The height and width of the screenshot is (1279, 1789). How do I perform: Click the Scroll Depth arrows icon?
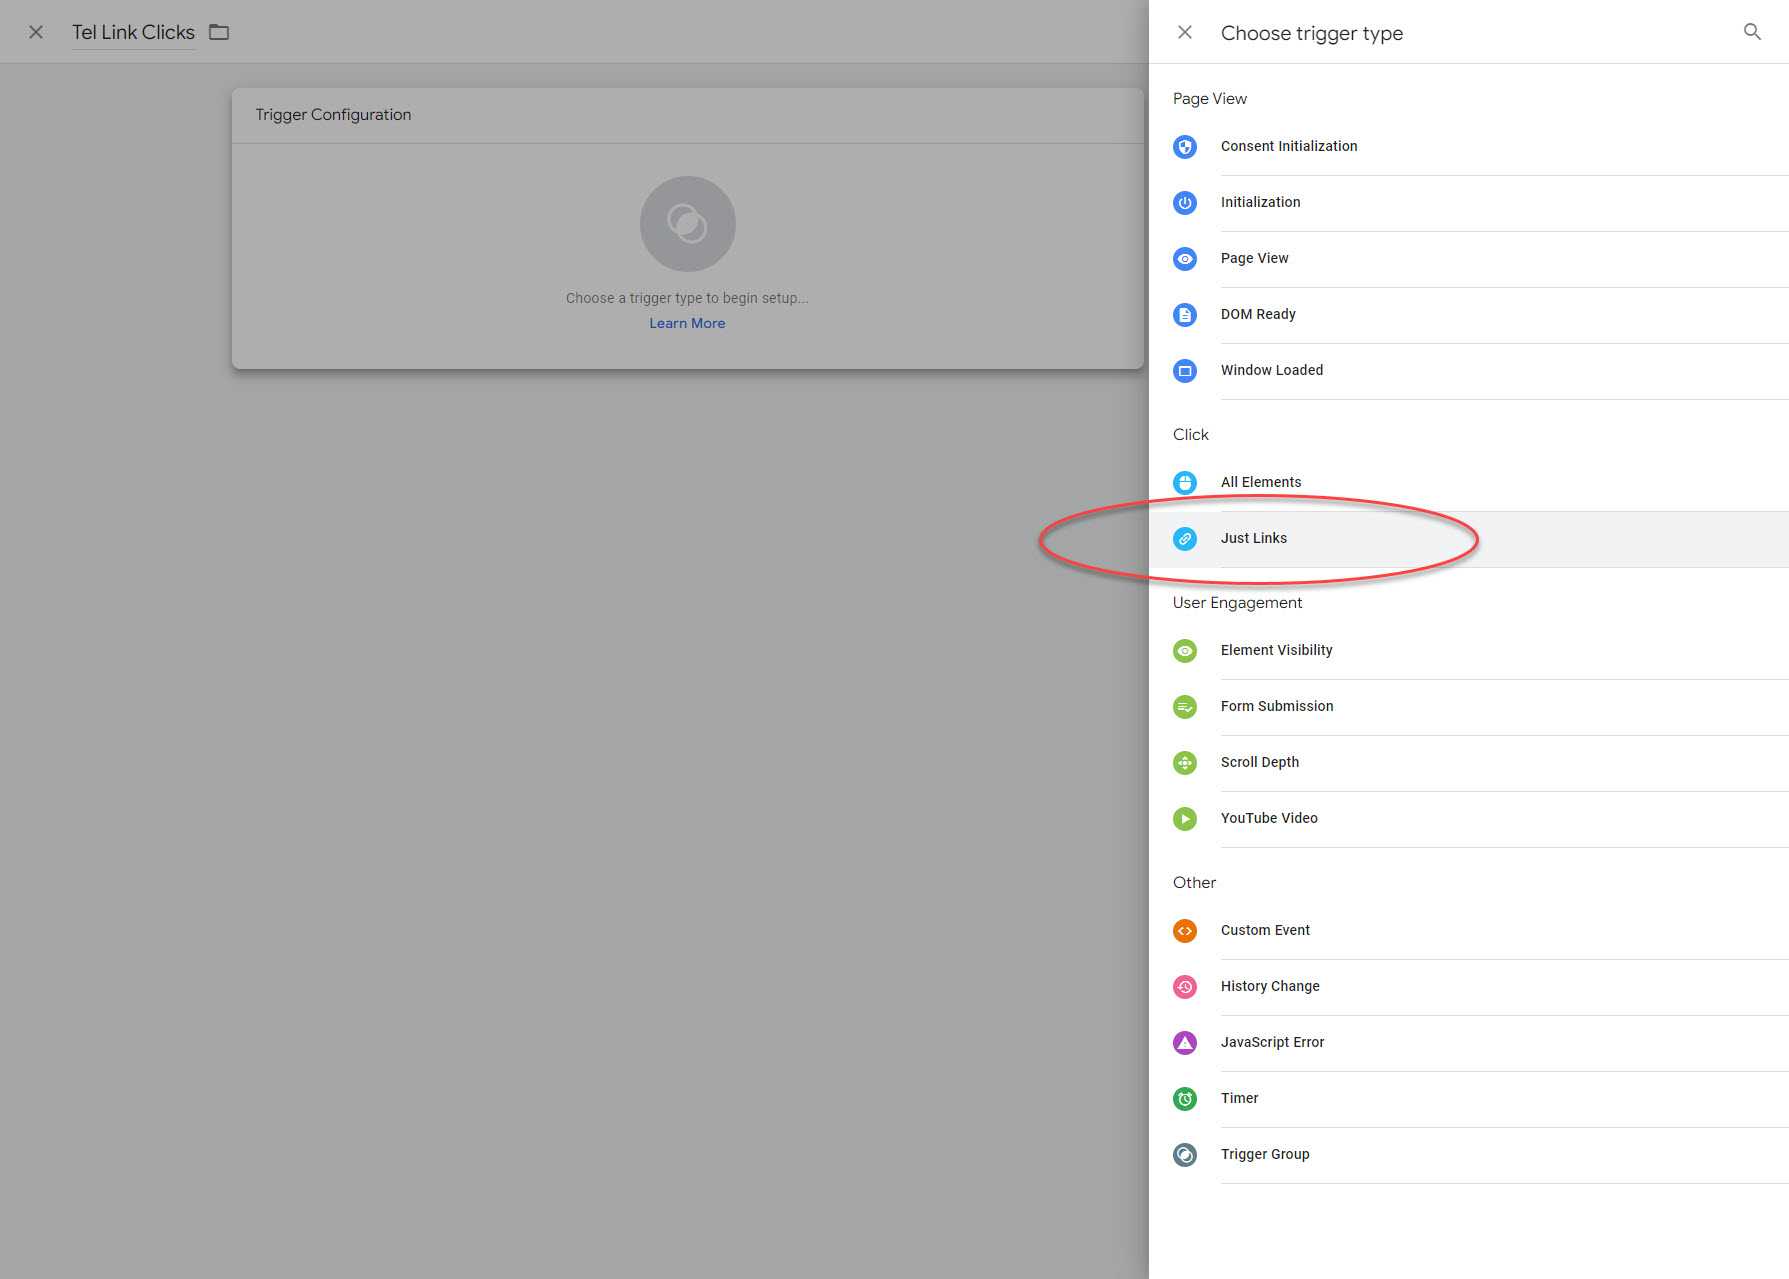tap(1185, 763)
